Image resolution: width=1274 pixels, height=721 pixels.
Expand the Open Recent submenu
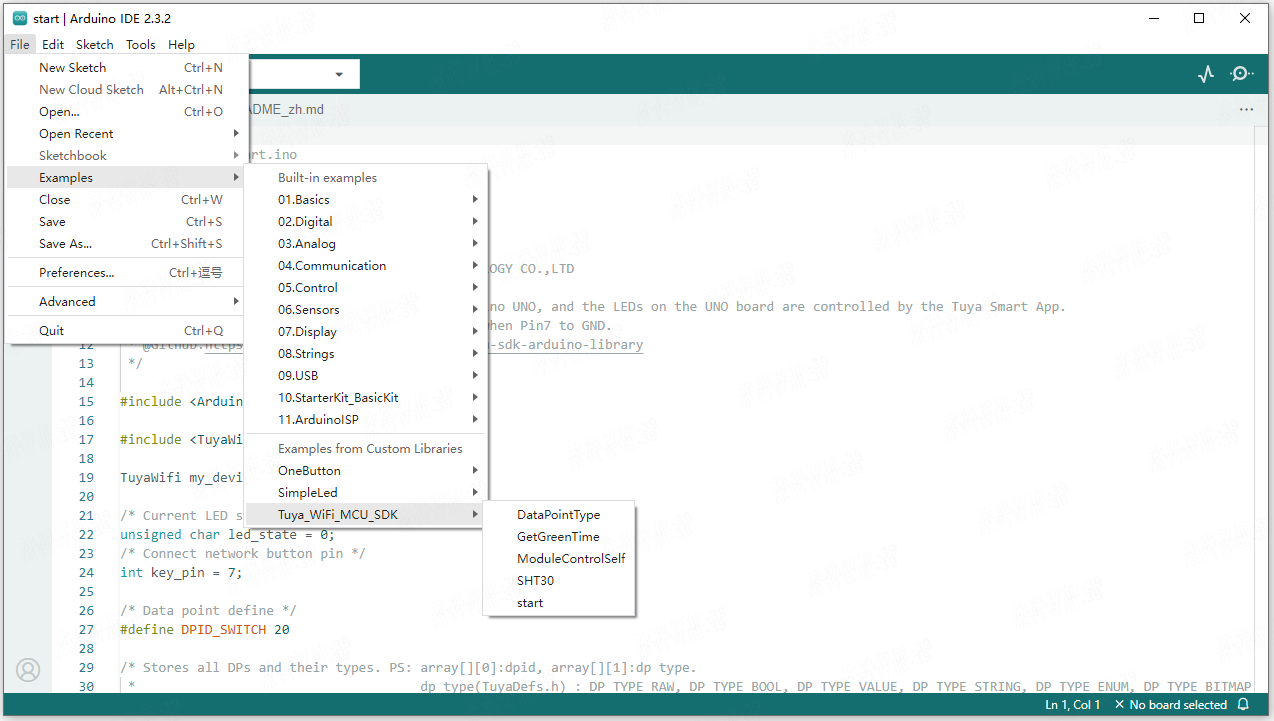(127, 134)
